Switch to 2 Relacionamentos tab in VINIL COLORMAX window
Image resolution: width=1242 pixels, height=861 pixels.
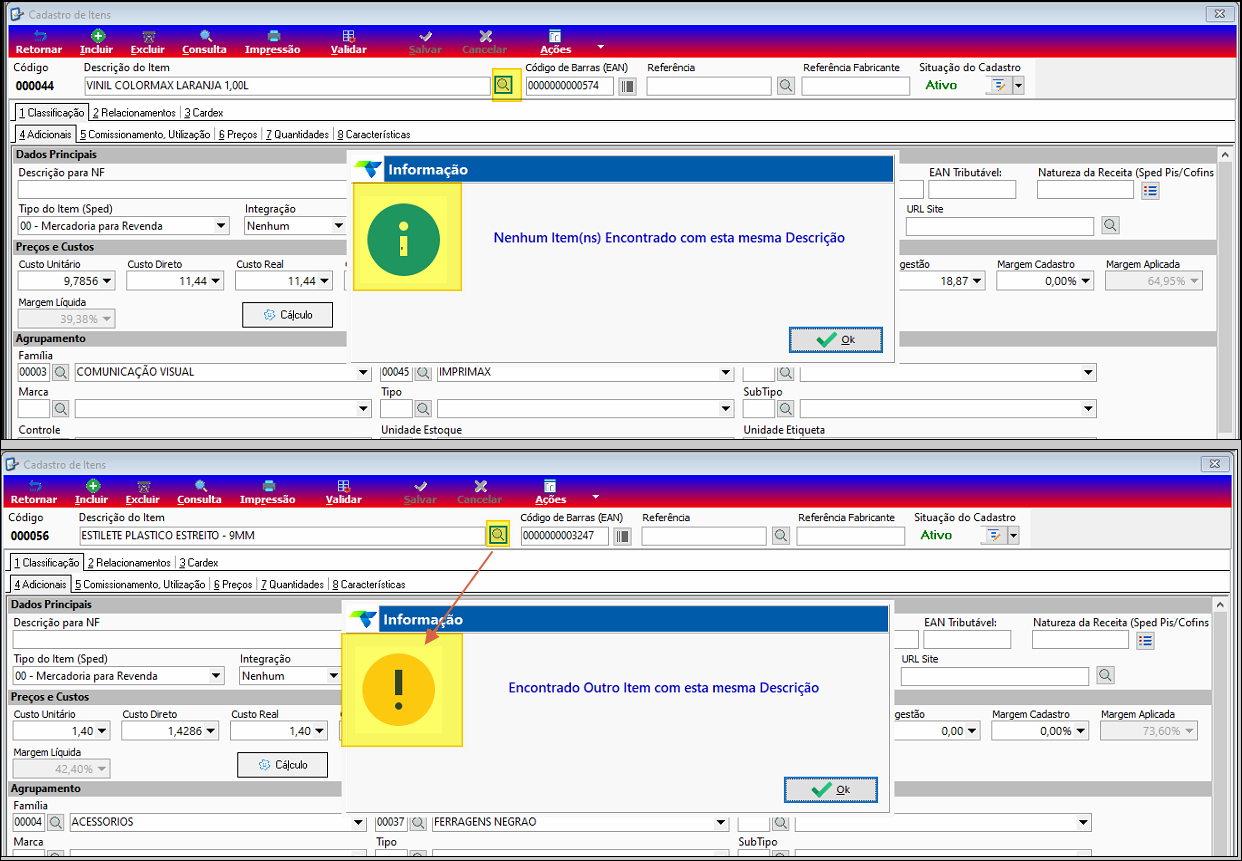click(x=134, y=113)
